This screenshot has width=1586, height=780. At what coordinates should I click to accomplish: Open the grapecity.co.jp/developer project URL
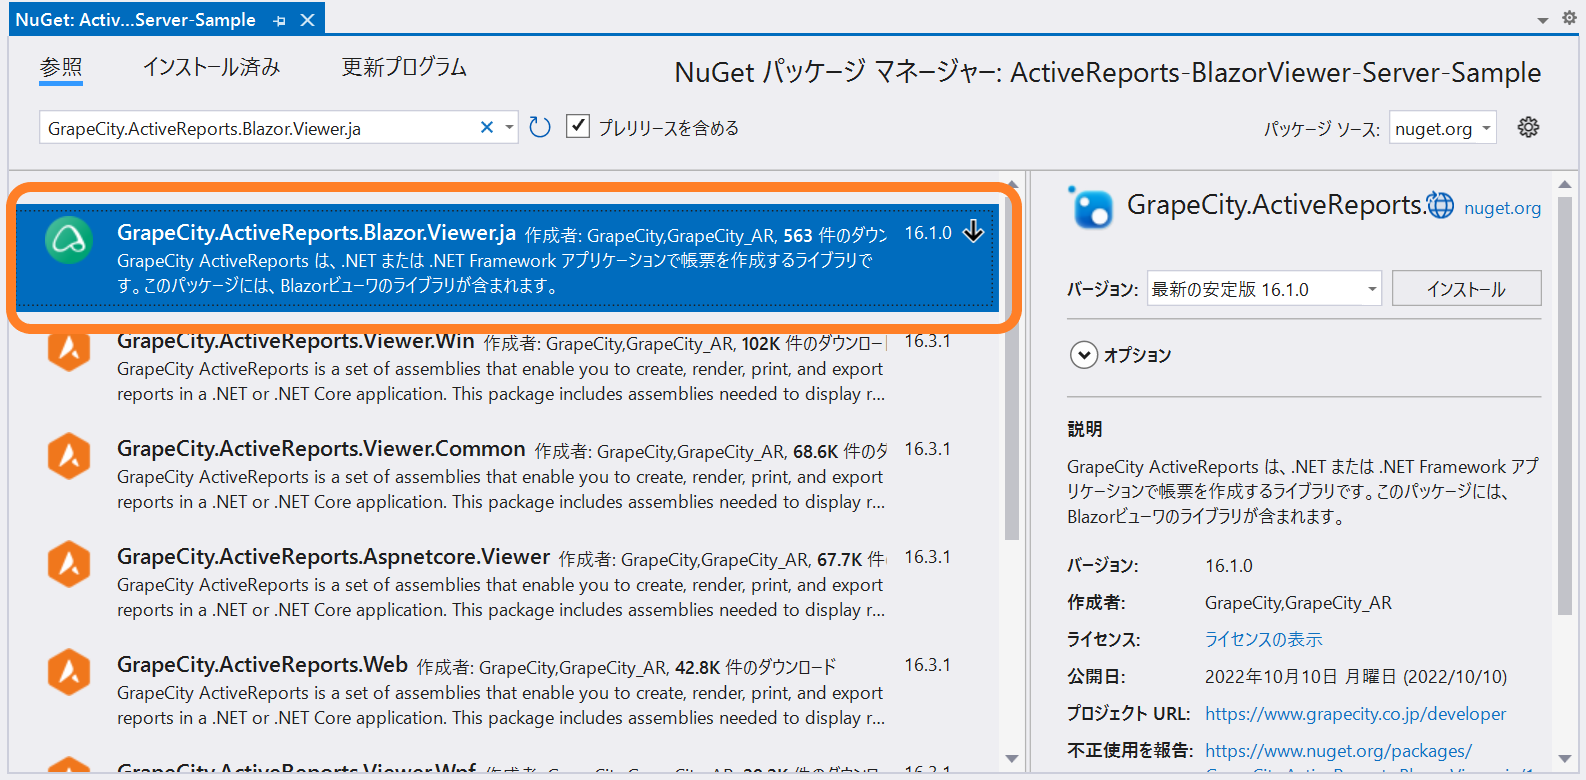click(1355, 714)
